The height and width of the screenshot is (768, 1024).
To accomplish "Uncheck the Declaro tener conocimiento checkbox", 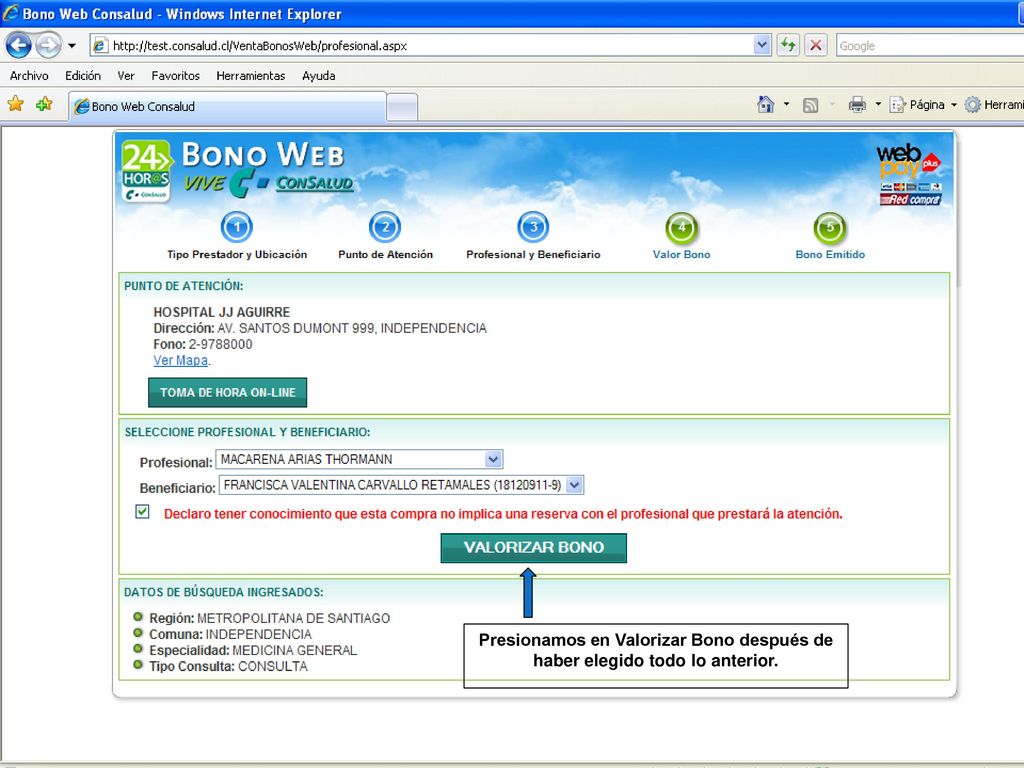I will [142, 511].
